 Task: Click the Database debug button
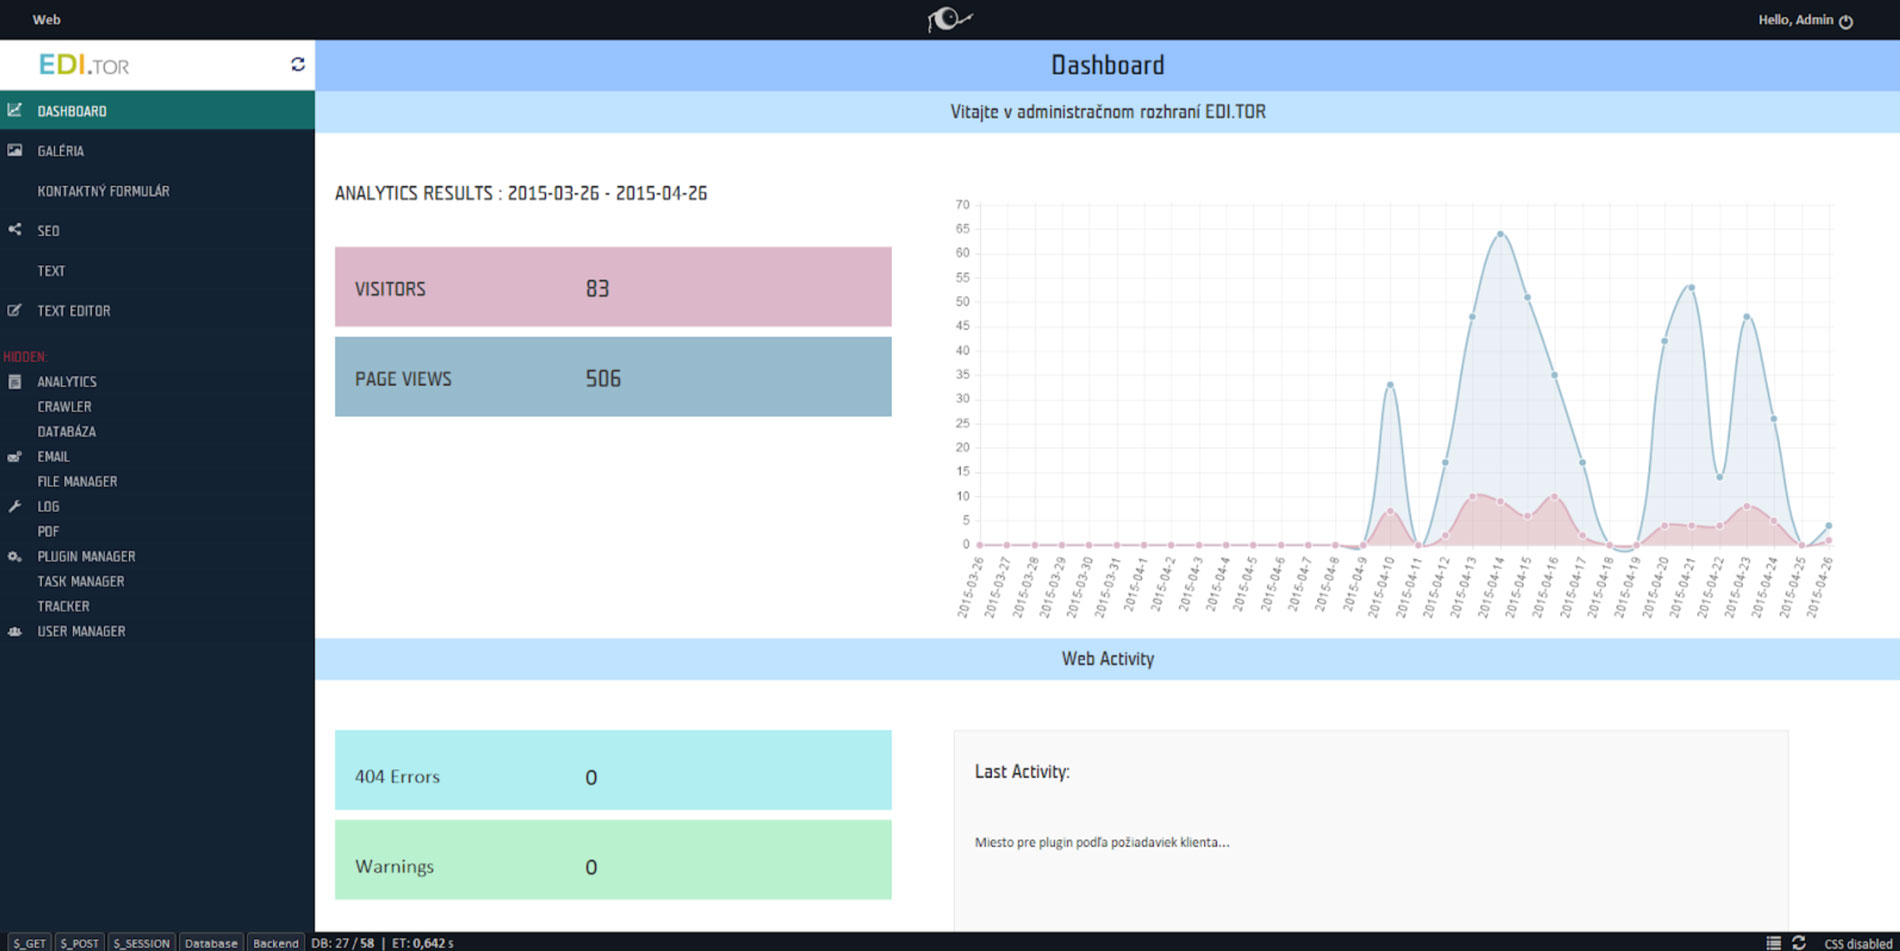pos(211,943)
